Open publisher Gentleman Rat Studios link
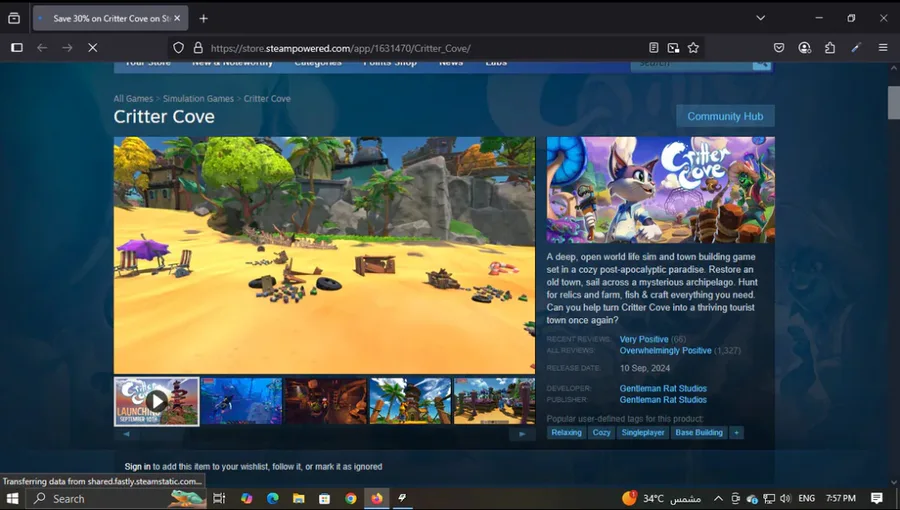 coord(663,400)
